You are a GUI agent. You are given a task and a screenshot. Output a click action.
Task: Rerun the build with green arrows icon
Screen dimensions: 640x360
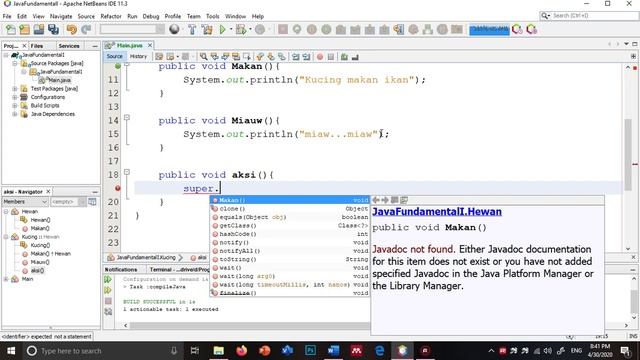click(108, 279)
